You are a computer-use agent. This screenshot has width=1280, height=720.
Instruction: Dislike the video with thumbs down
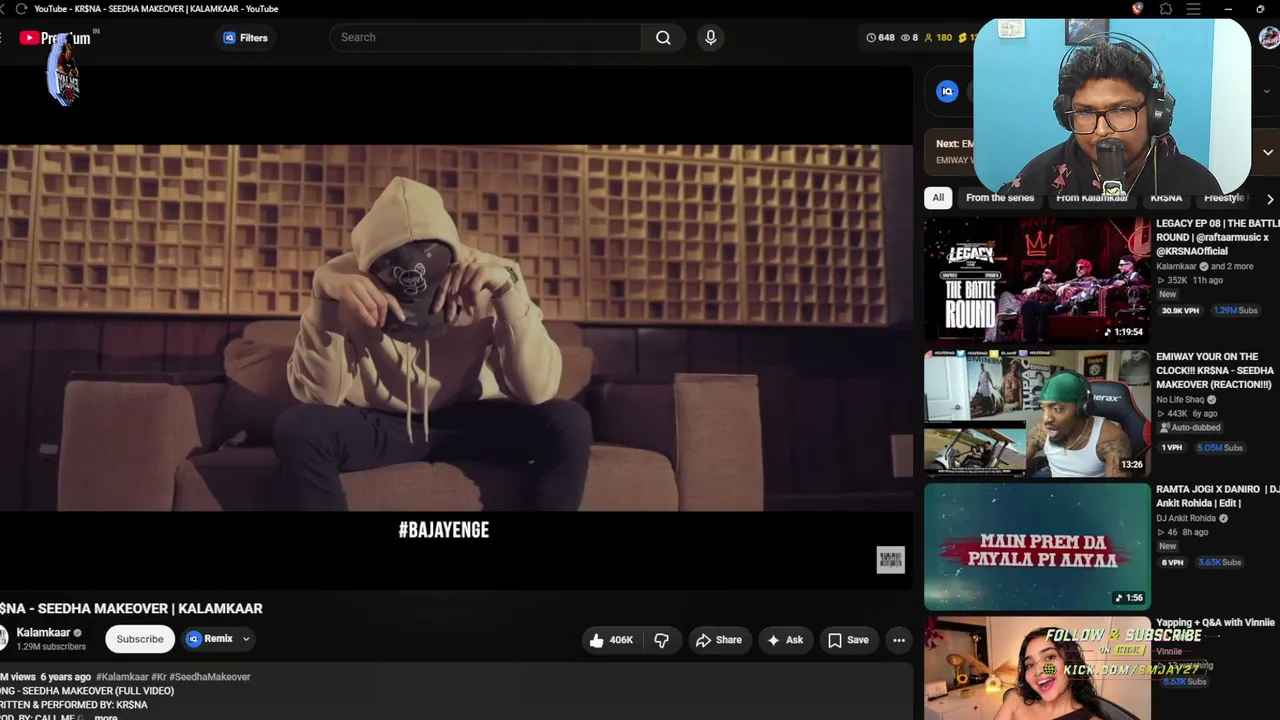click(x=661, y=640)
